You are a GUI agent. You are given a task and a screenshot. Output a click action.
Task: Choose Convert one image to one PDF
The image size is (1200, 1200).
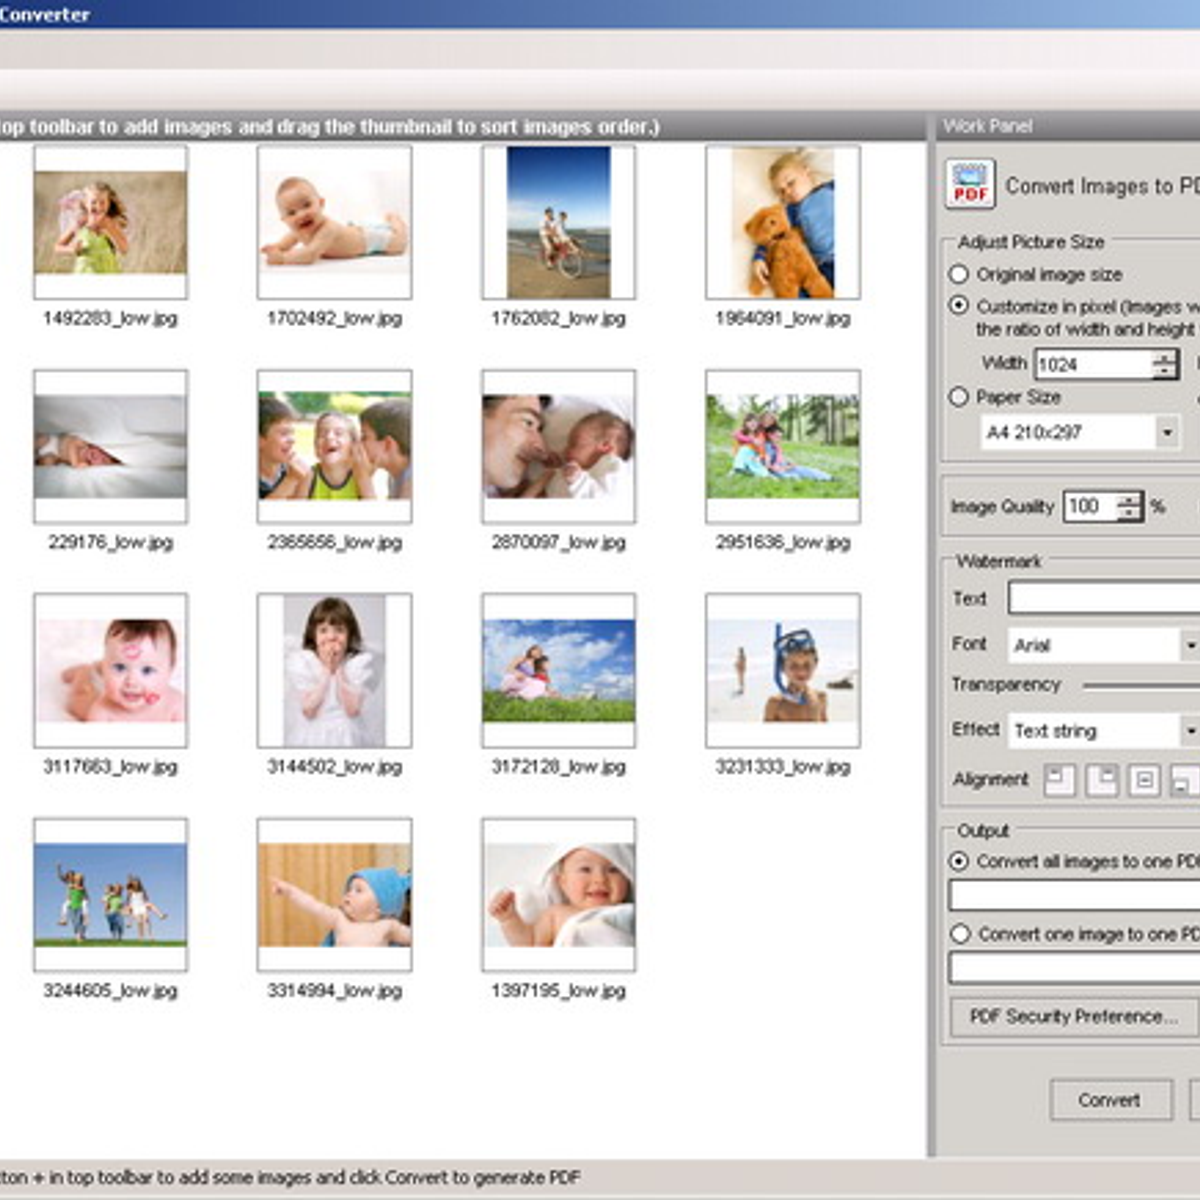click(961, 934)
